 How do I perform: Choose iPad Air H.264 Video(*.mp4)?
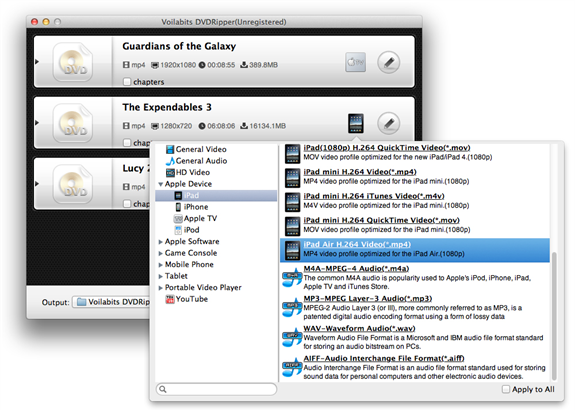(357, 245)
